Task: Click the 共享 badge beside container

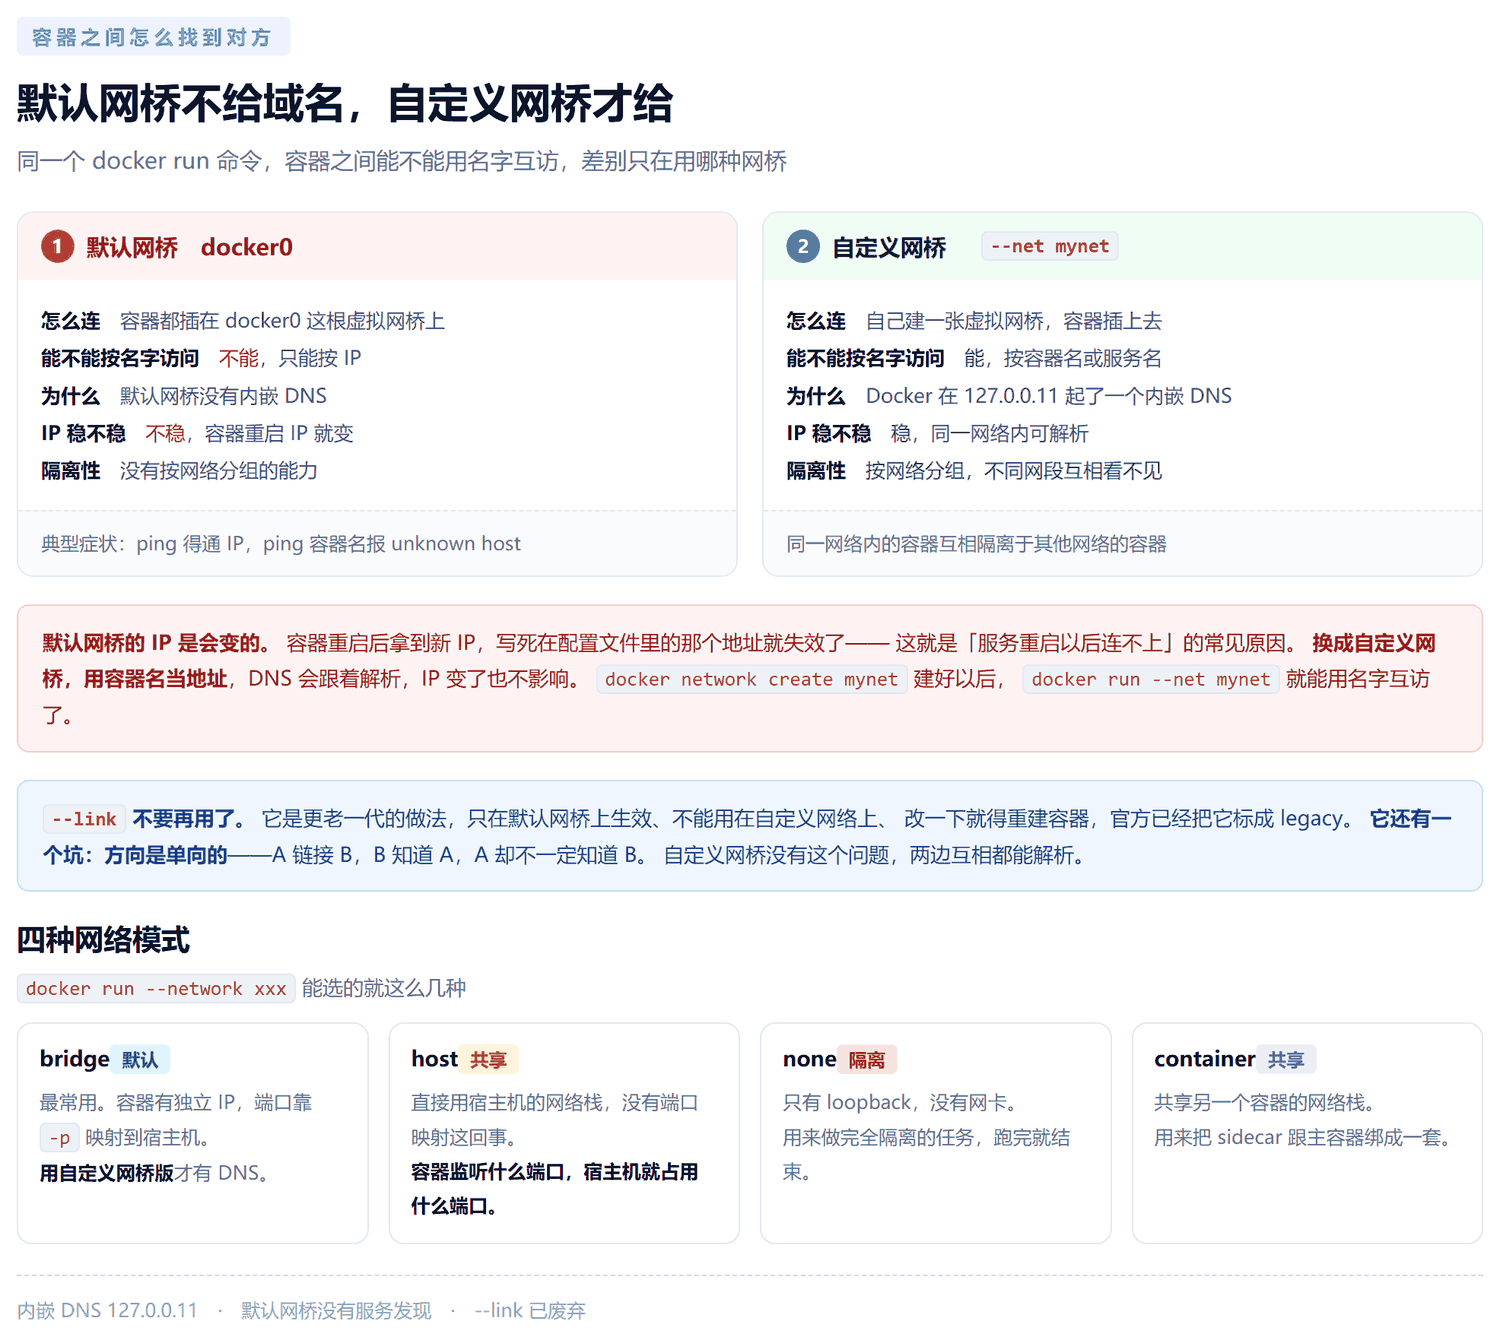Action: [1286, 1060]
